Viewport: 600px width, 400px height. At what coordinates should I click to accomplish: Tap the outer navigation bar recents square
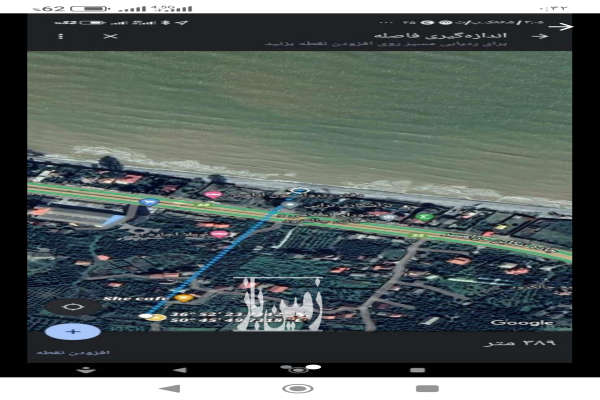(x=427, y=389)
